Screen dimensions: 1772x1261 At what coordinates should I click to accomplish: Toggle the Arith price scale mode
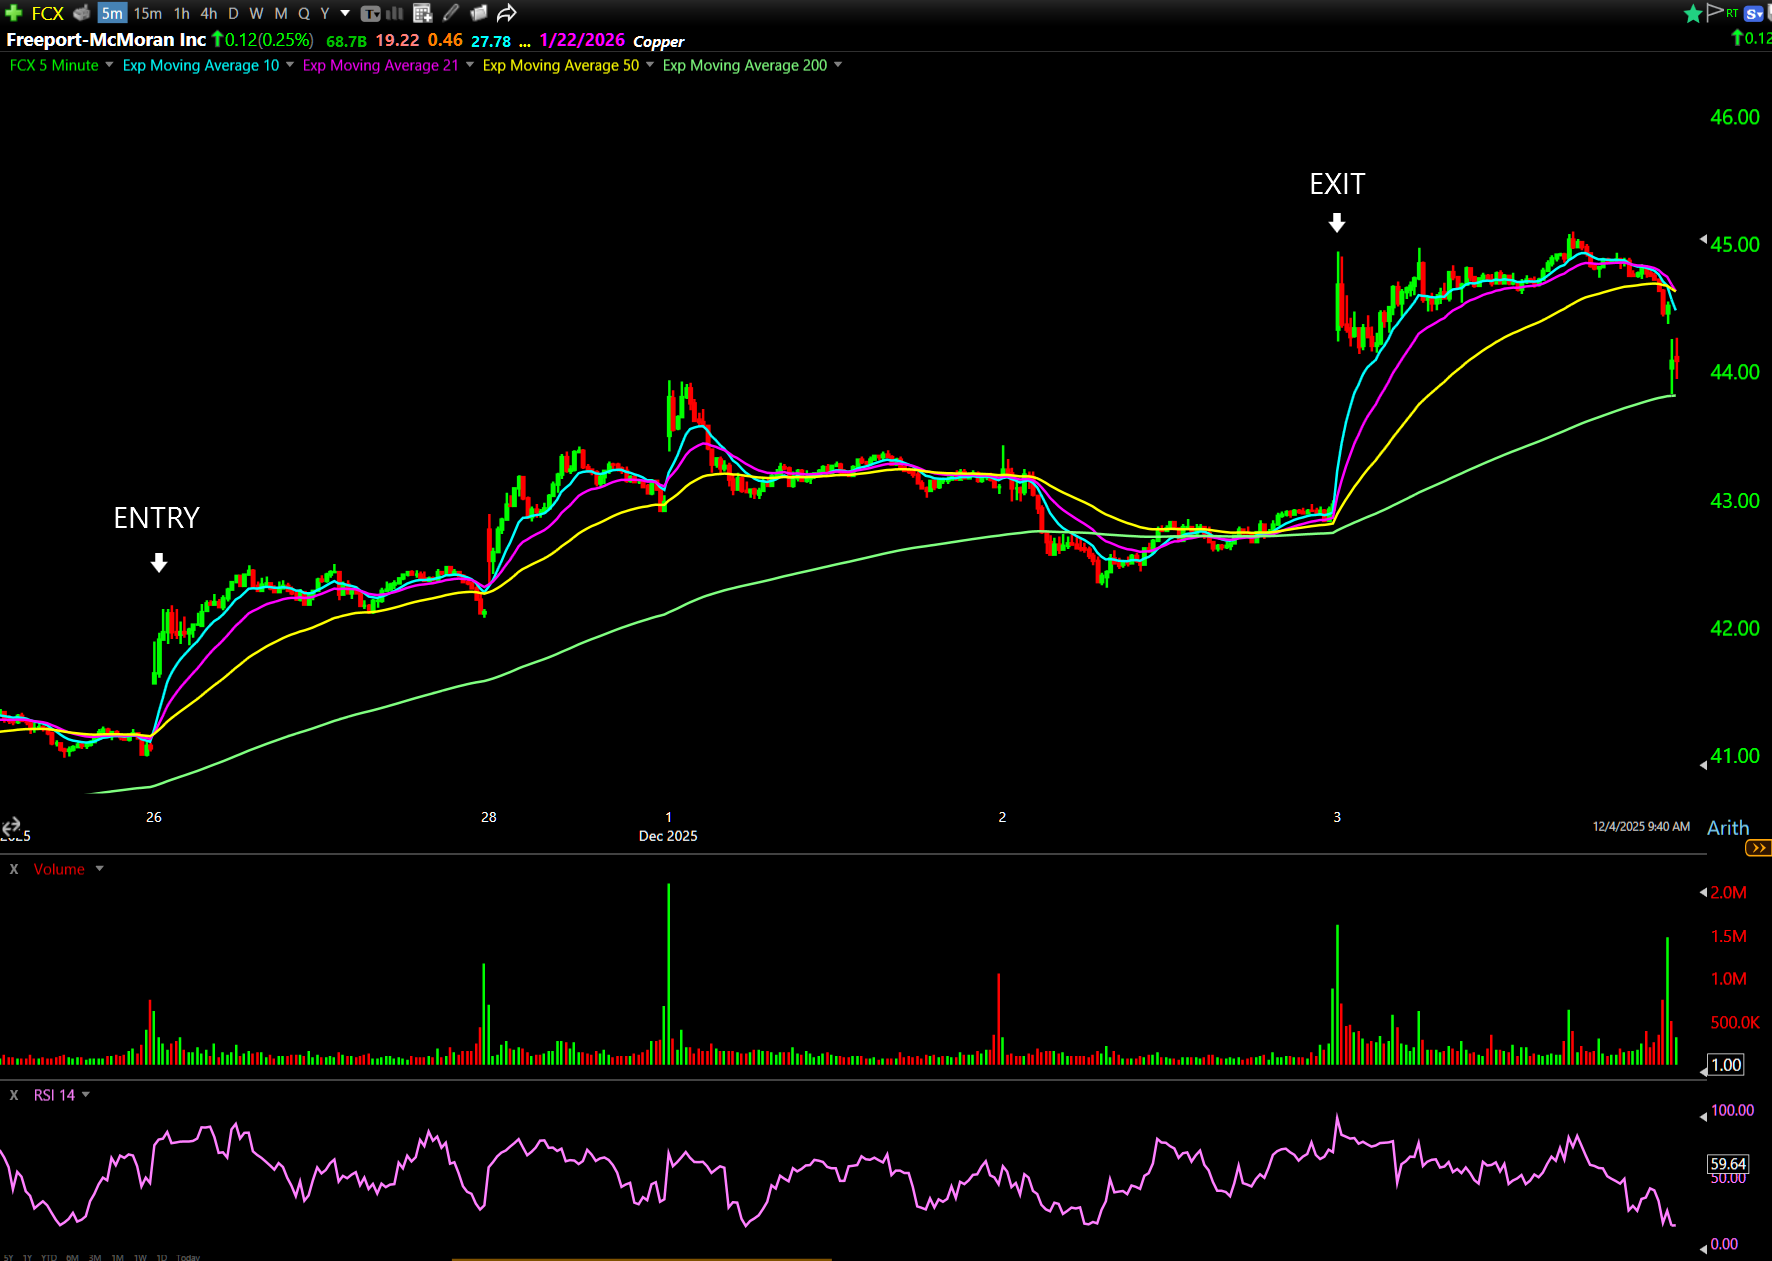tap(1728, 828)
